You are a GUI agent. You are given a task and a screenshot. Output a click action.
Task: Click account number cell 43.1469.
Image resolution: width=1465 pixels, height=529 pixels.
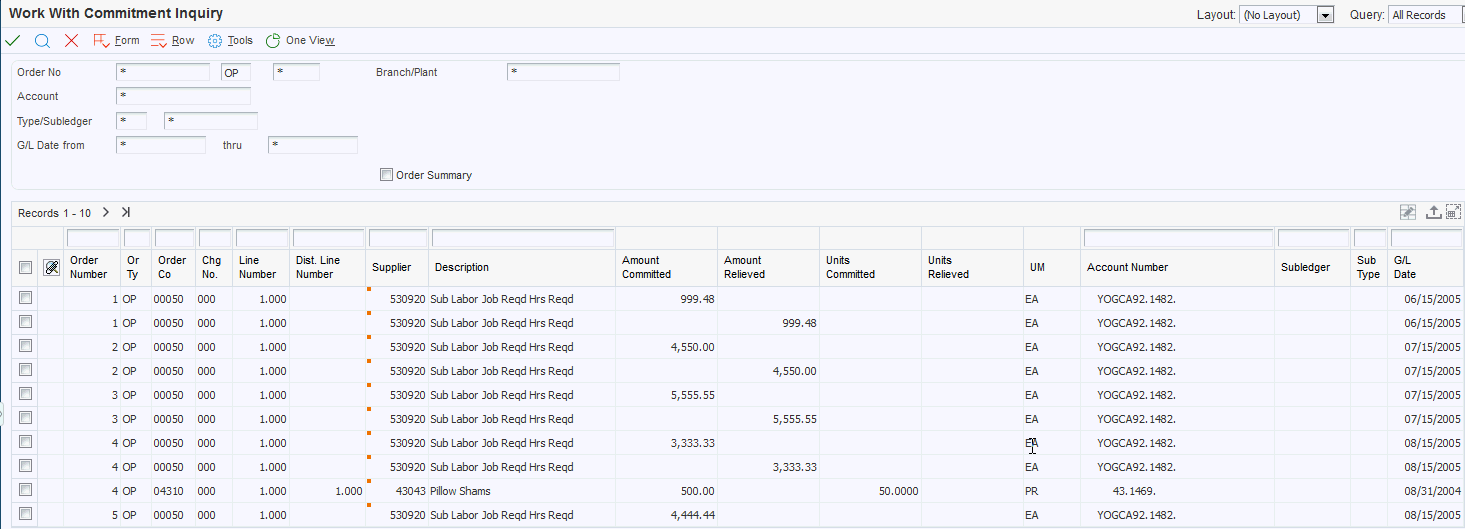tap(1179, 491)
